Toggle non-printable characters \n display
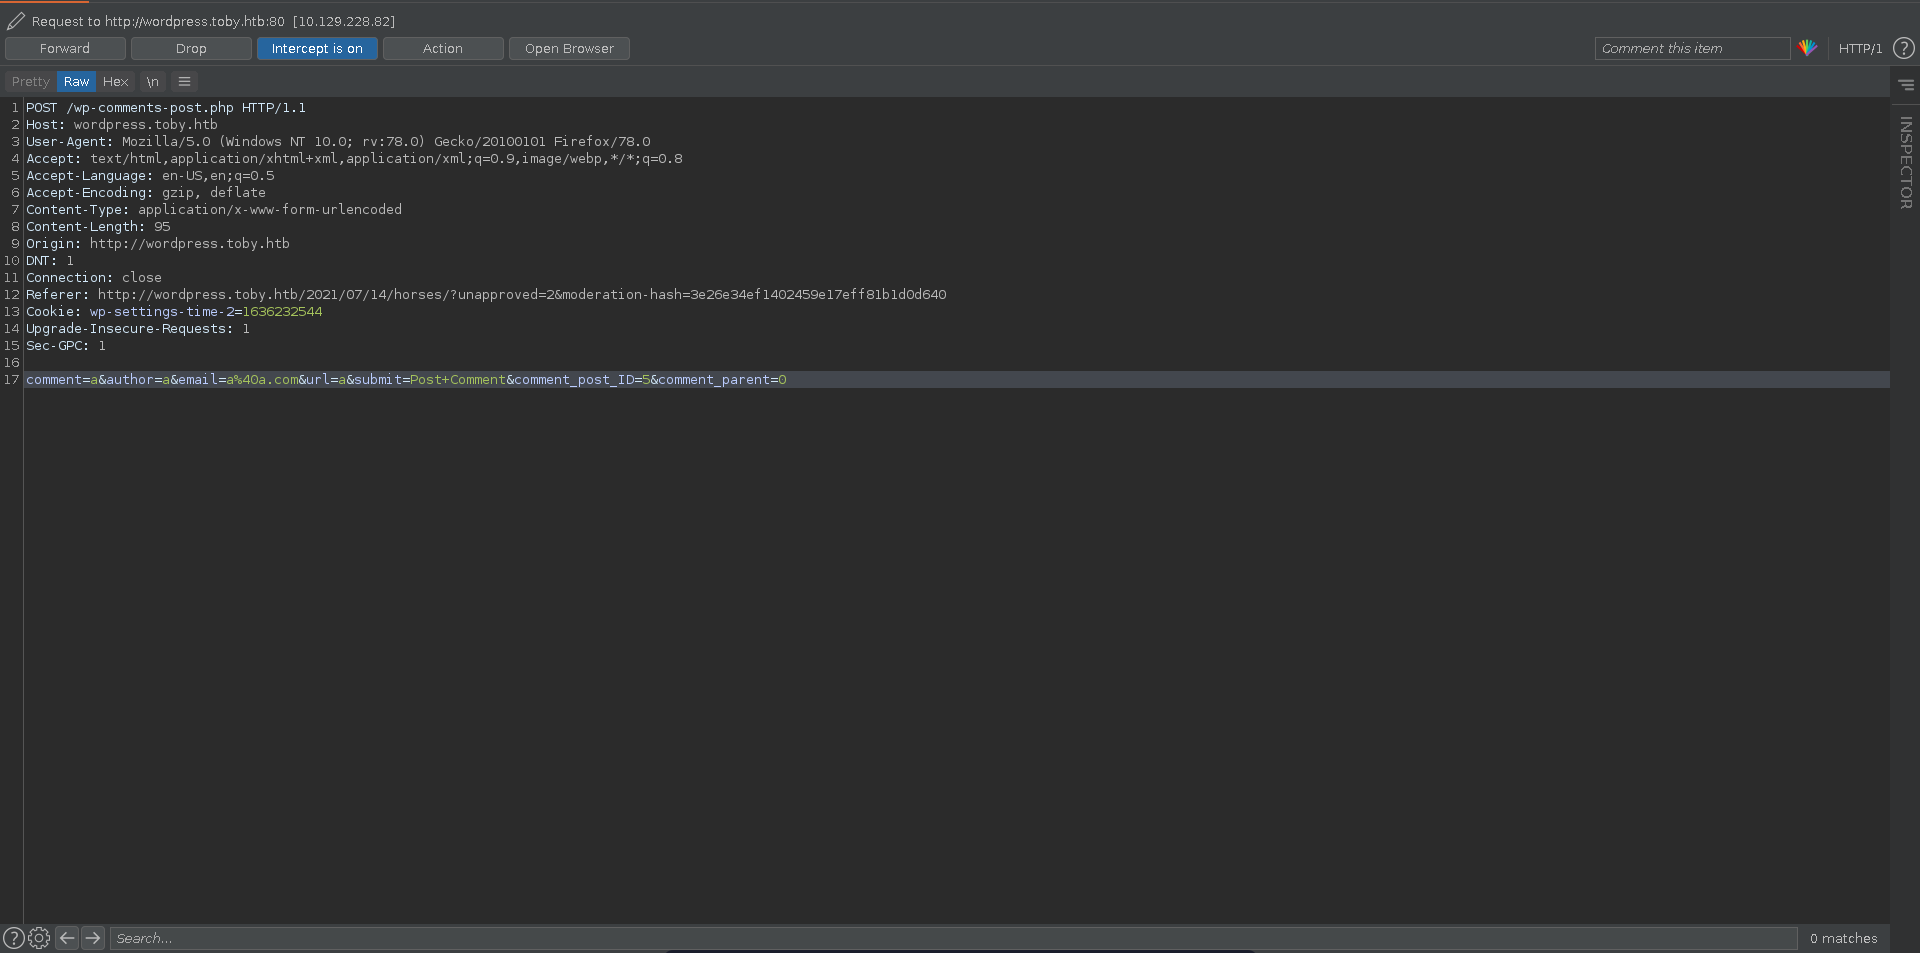Screen dimensions: 1920x953 pos(152,82)
